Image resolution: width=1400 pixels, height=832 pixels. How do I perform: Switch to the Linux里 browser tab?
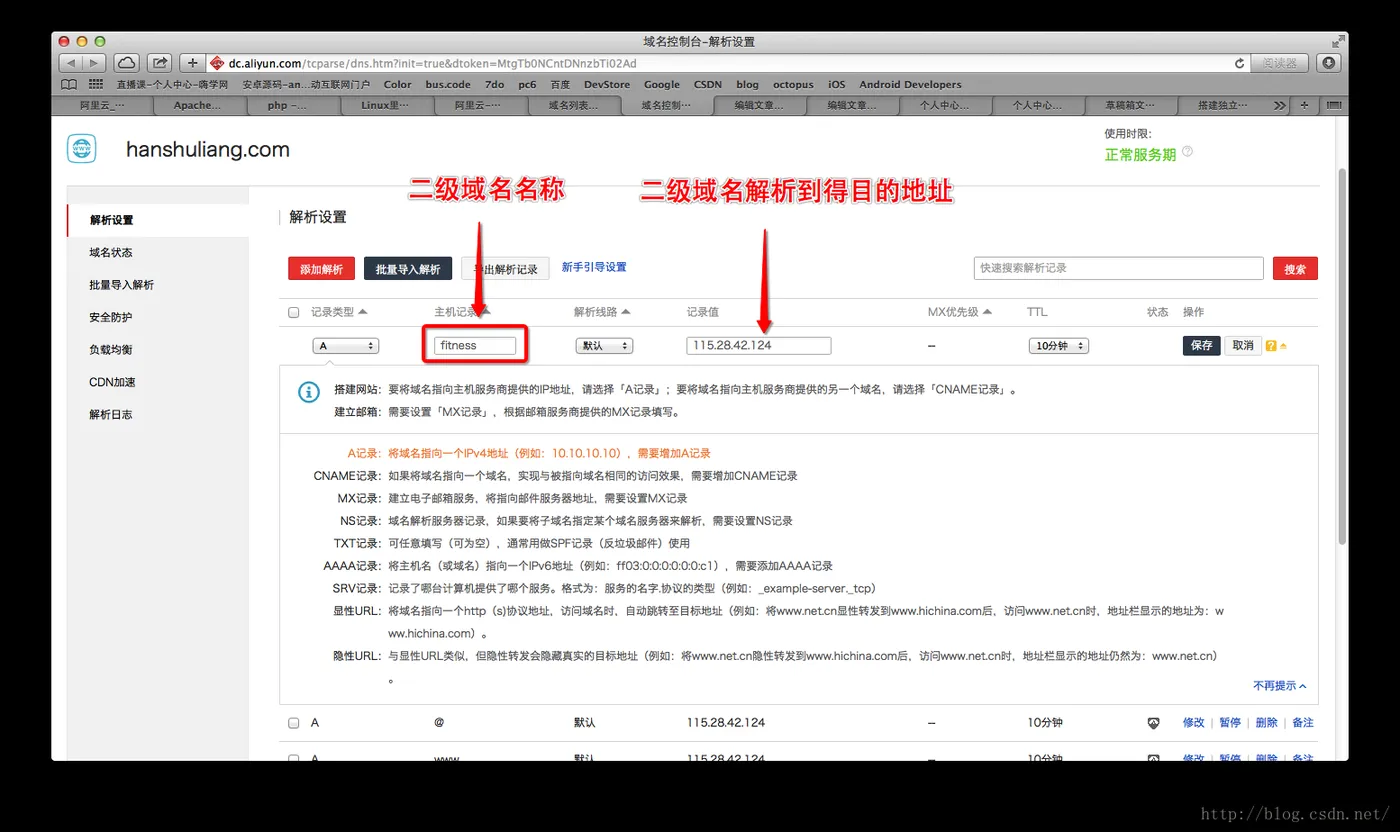click(385, 105)
